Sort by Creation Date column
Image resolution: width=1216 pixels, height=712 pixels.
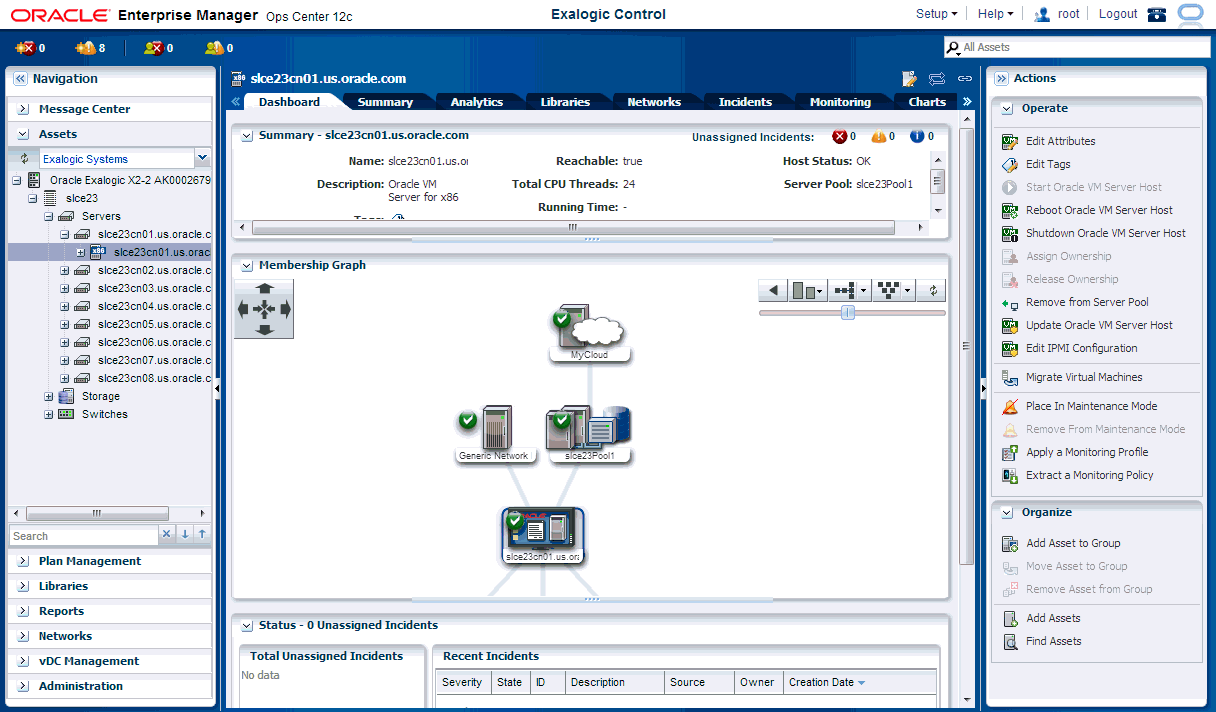pyautogui.click(x=826, y=682)
